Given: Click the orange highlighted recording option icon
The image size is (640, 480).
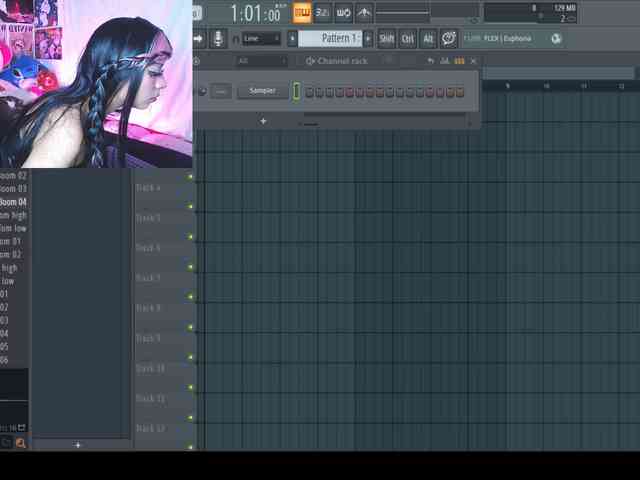Looking at the screenshot, I should (x=302, y=13).
